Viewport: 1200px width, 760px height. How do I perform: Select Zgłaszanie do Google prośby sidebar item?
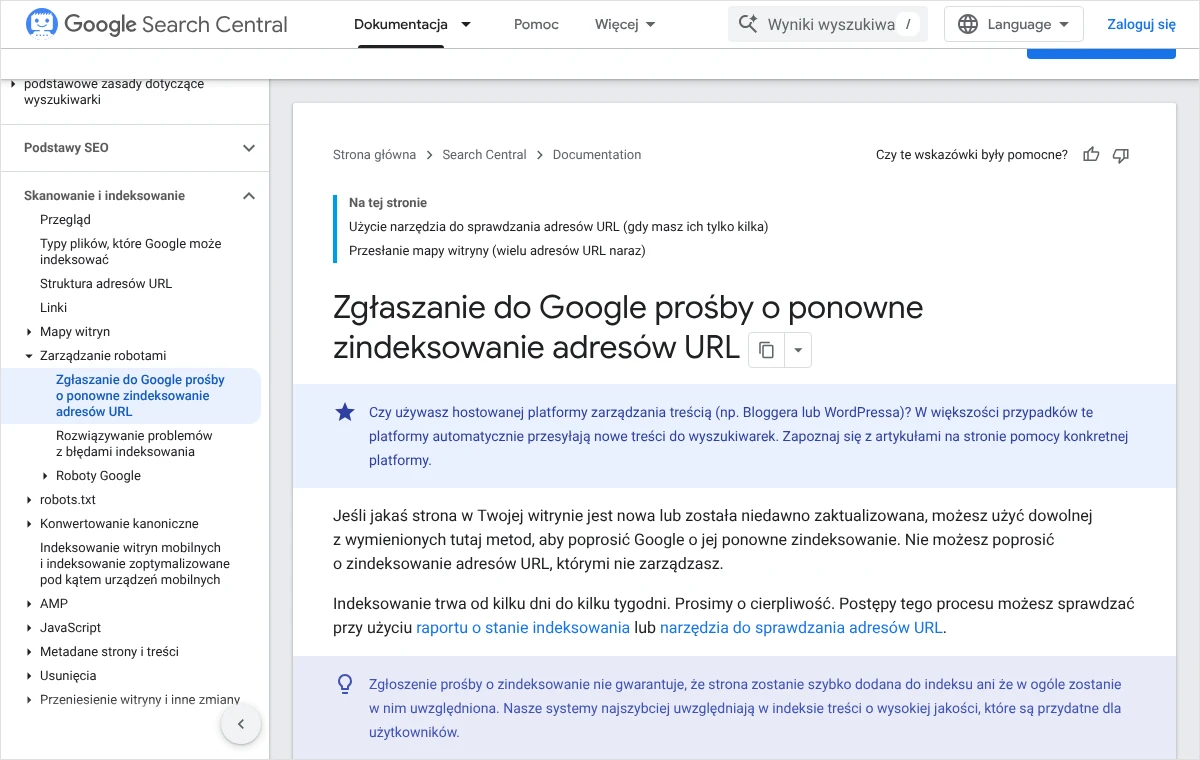140,396
